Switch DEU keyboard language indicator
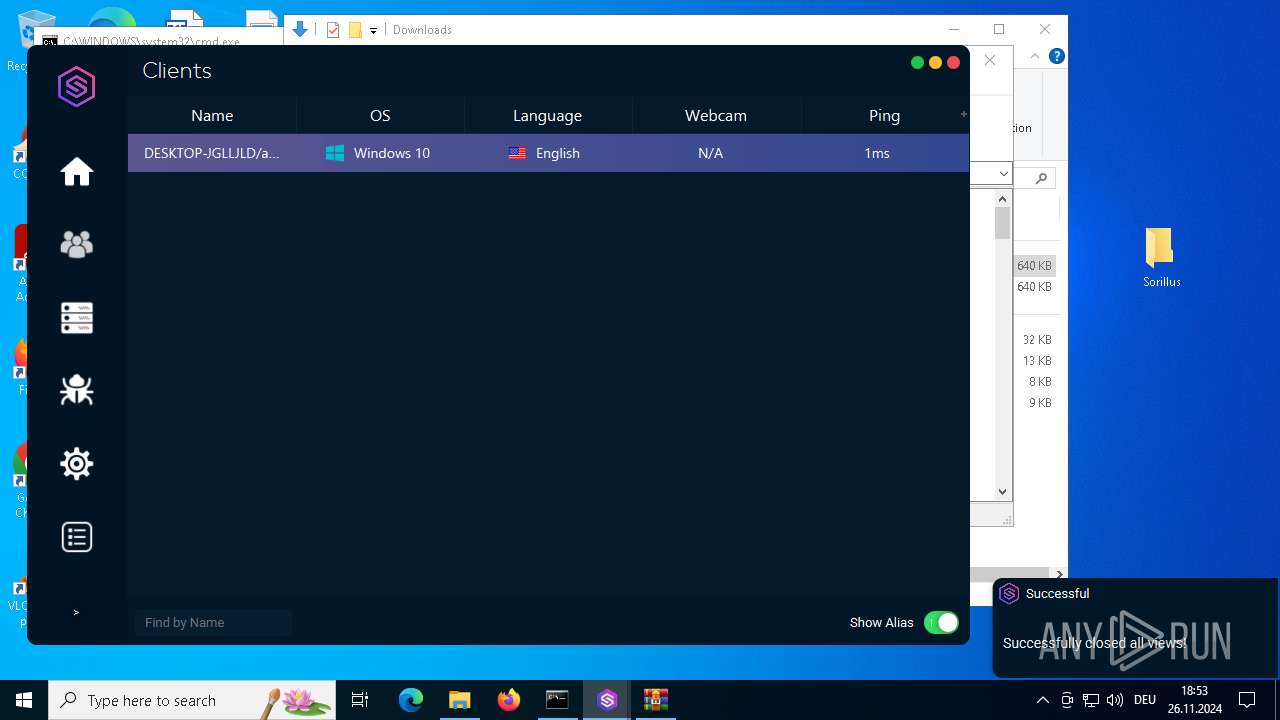Image resolution: width=1280 pixels, height=720 pixels. pos(1145,700)
